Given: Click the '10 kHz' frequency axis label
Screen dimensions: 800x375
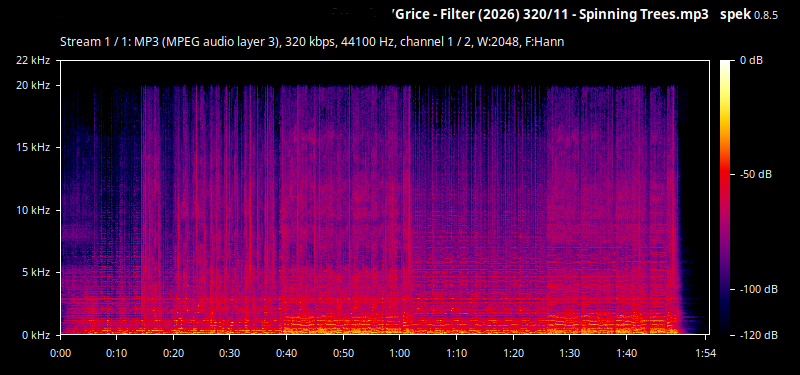Looking at the screenshot, I should tap(33, 210).
